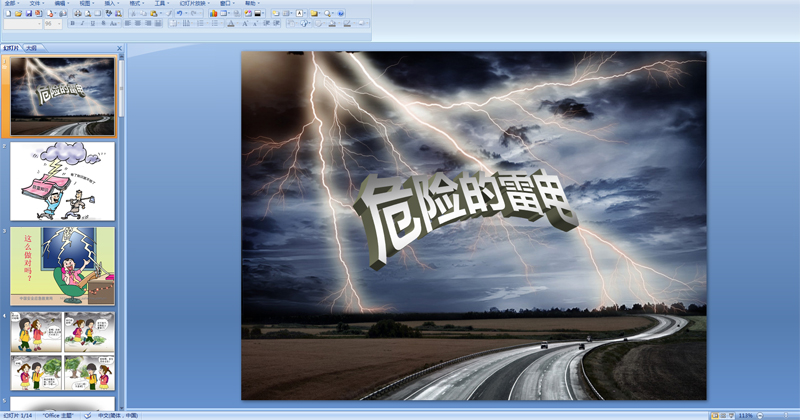Increase font size with larger A icon

tap(245, 23)
